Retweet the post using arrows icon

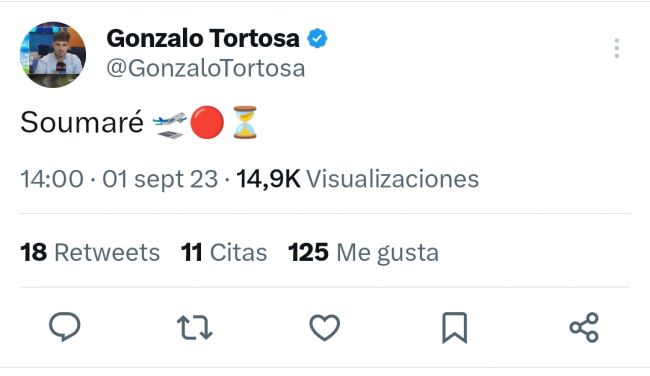pos(194,327)
